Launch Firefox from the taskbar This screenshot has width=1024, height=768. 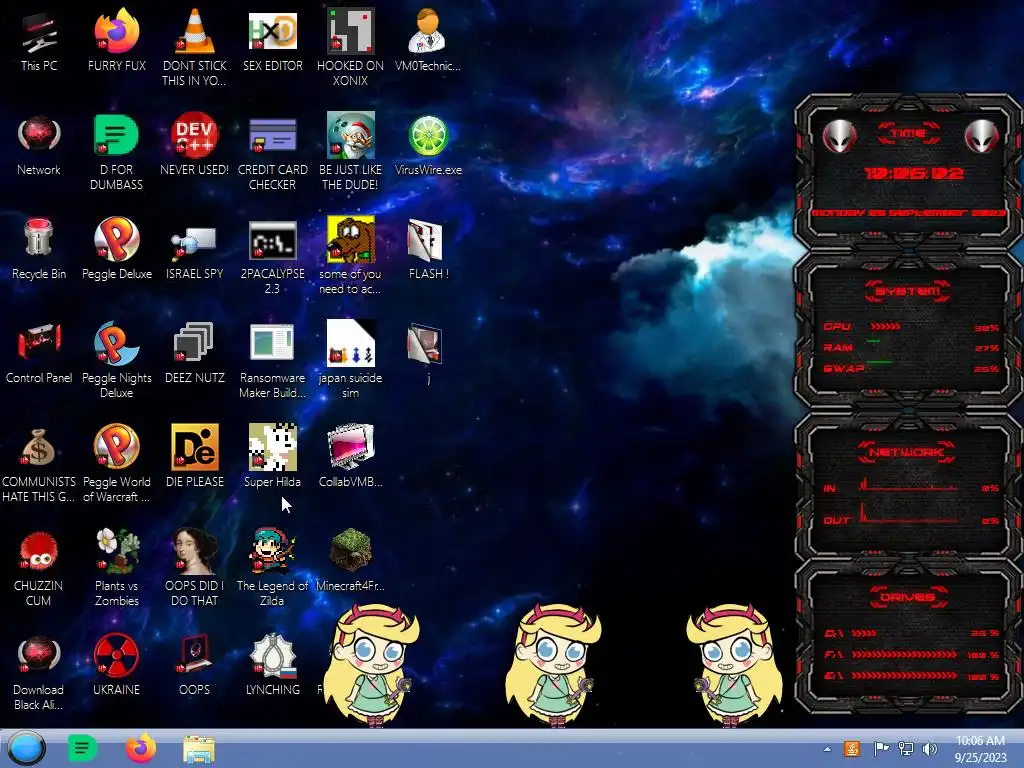140,748
